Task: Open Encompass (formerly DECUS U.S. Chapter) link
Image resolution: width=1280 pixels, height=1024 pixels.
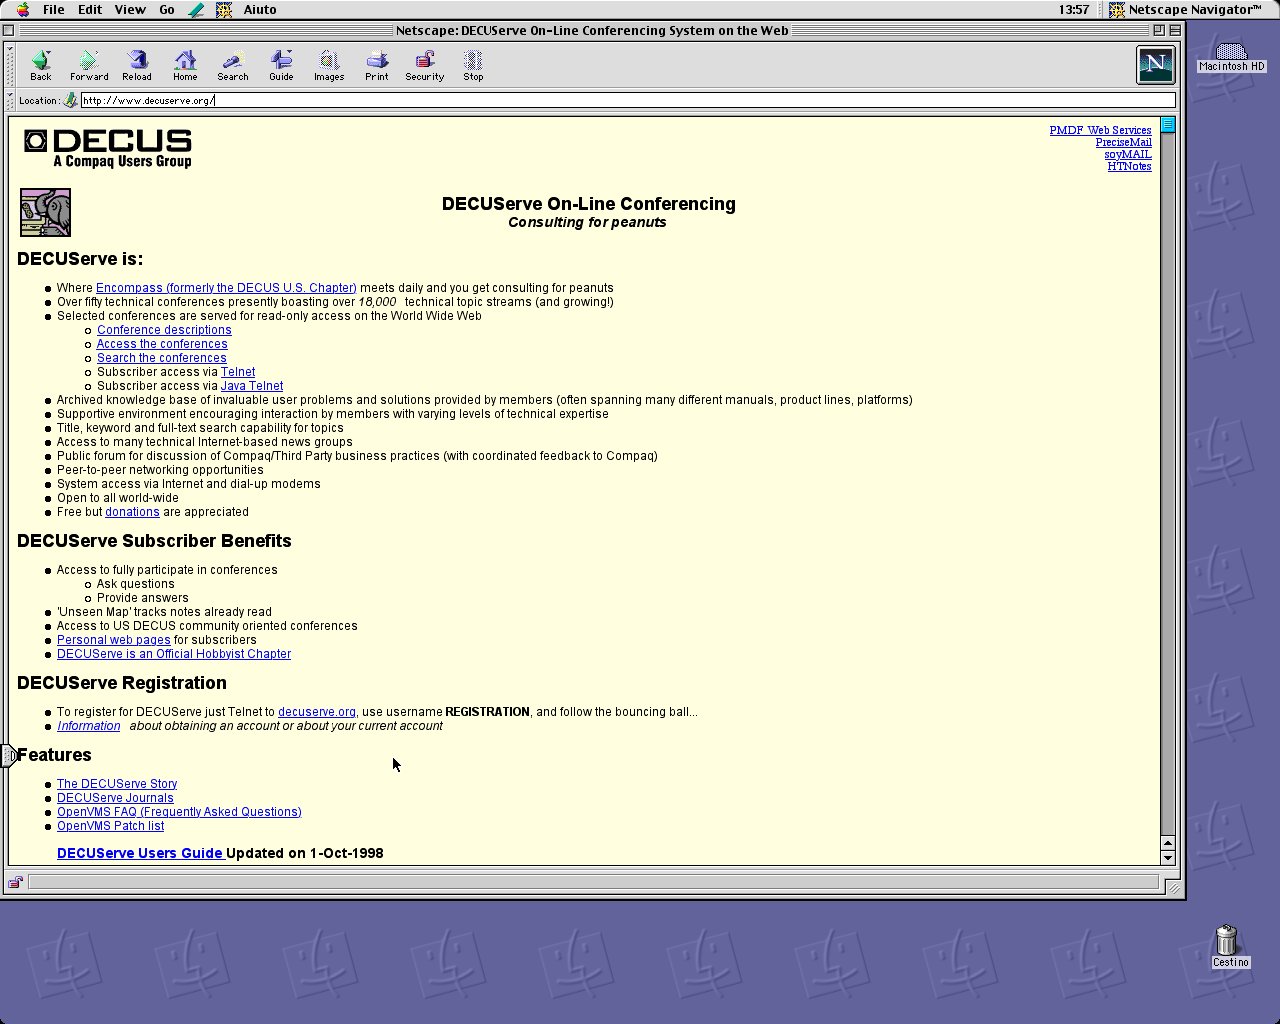Action: [x=226, y=288]
